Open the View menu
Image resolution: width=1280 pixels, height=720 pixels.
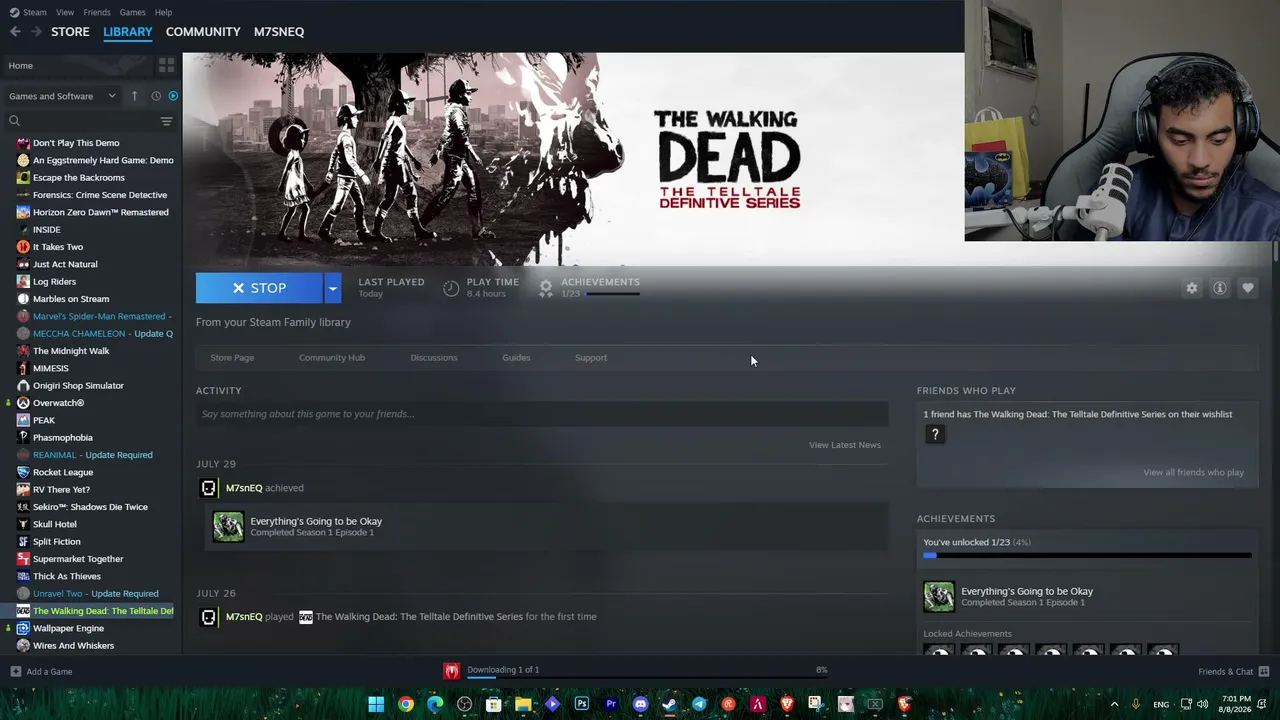point(65,12)
